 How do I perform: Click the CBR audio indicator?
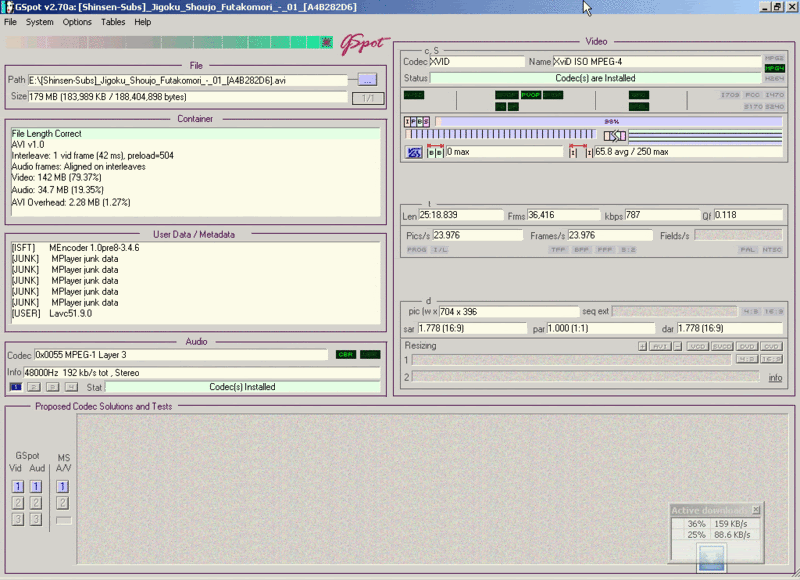[346, 355]
